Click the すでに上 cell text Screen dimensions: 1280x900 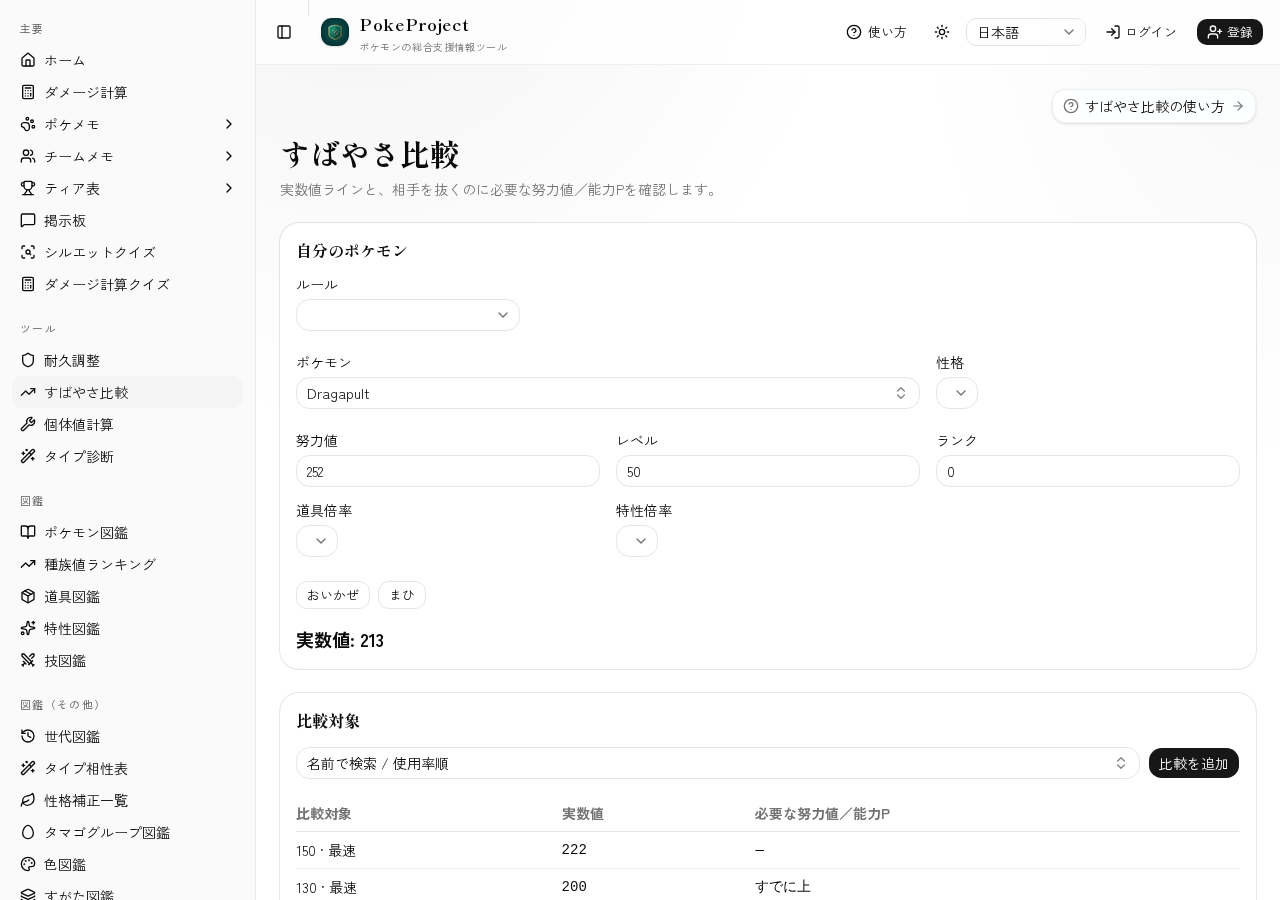(783, 887)
